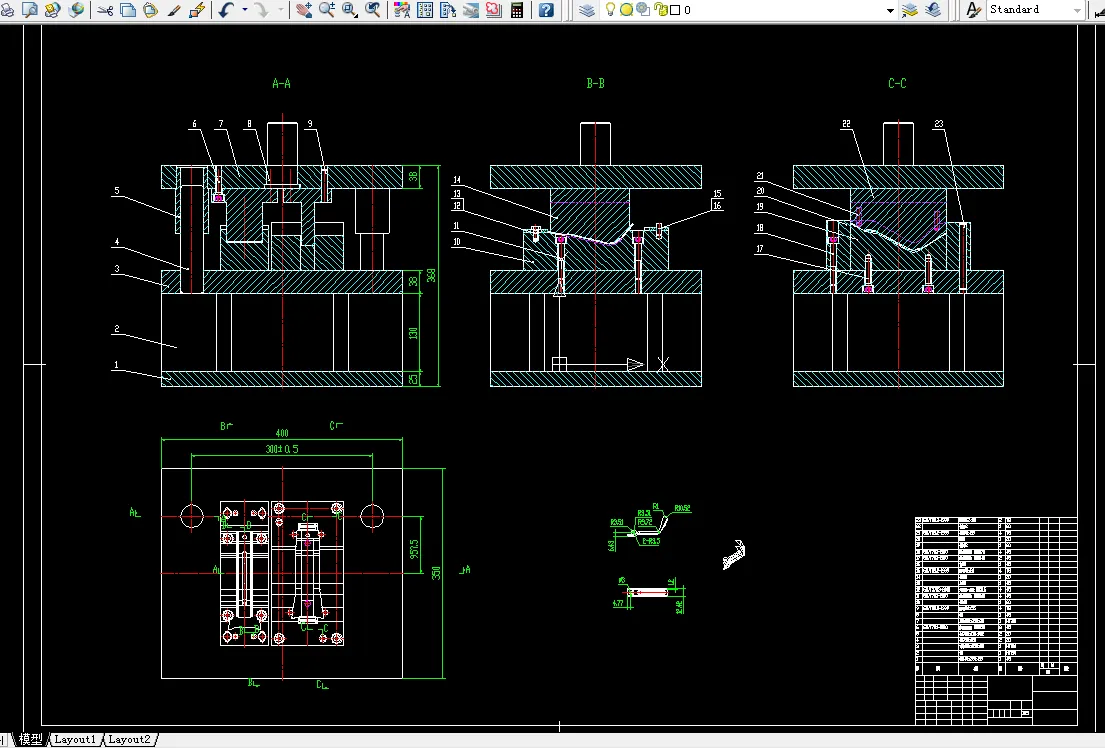Open the QuickCalc calculator
This screenshot has height=748, width=1105.
pos(517,10)
